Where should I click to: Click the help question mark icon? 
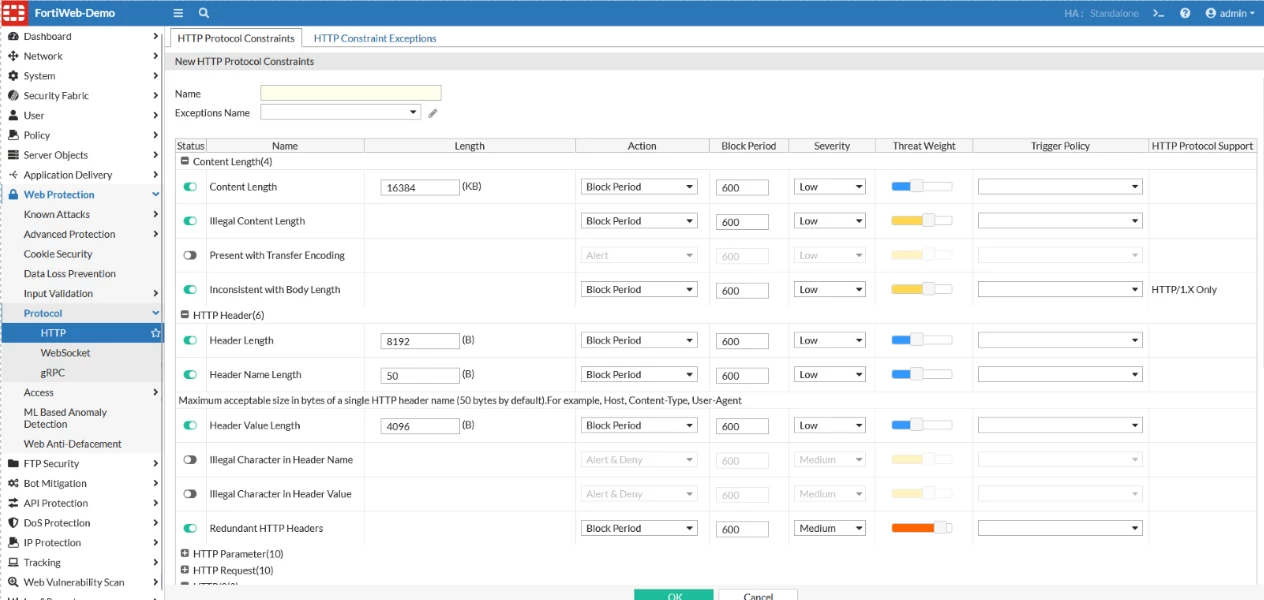1185,13
